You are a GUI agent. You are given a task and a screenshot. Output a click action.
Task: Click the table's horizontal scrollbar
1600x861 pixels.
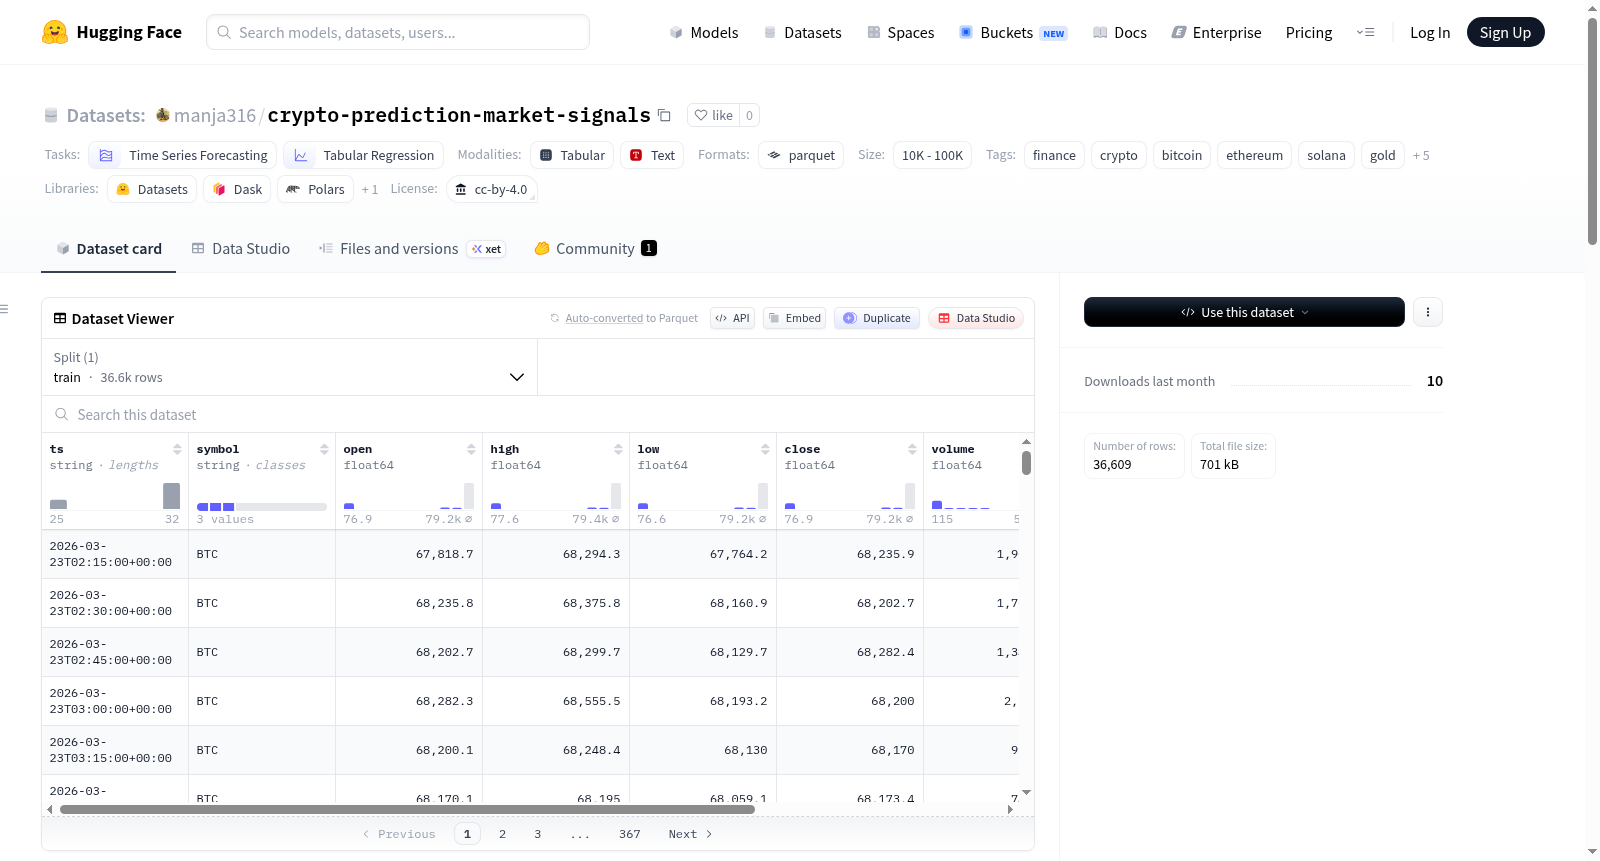407,809
